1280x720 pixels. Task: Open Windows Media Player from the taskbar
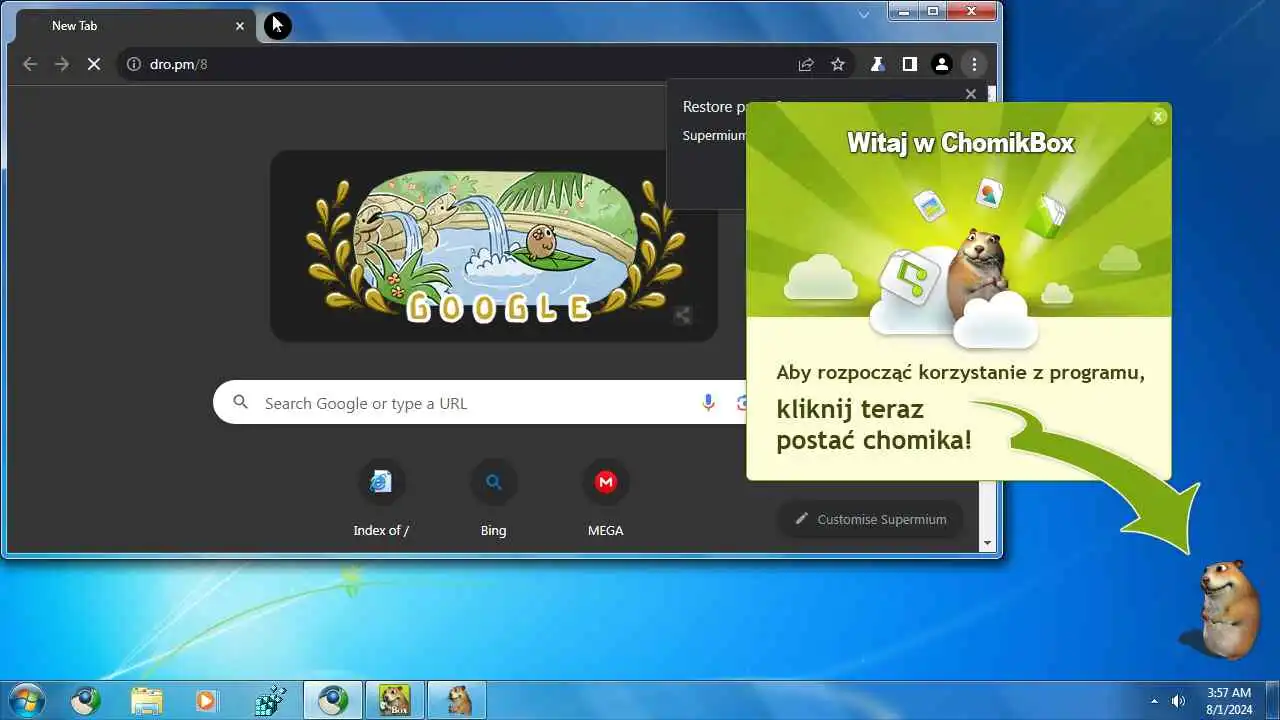(x=206, y=700)
